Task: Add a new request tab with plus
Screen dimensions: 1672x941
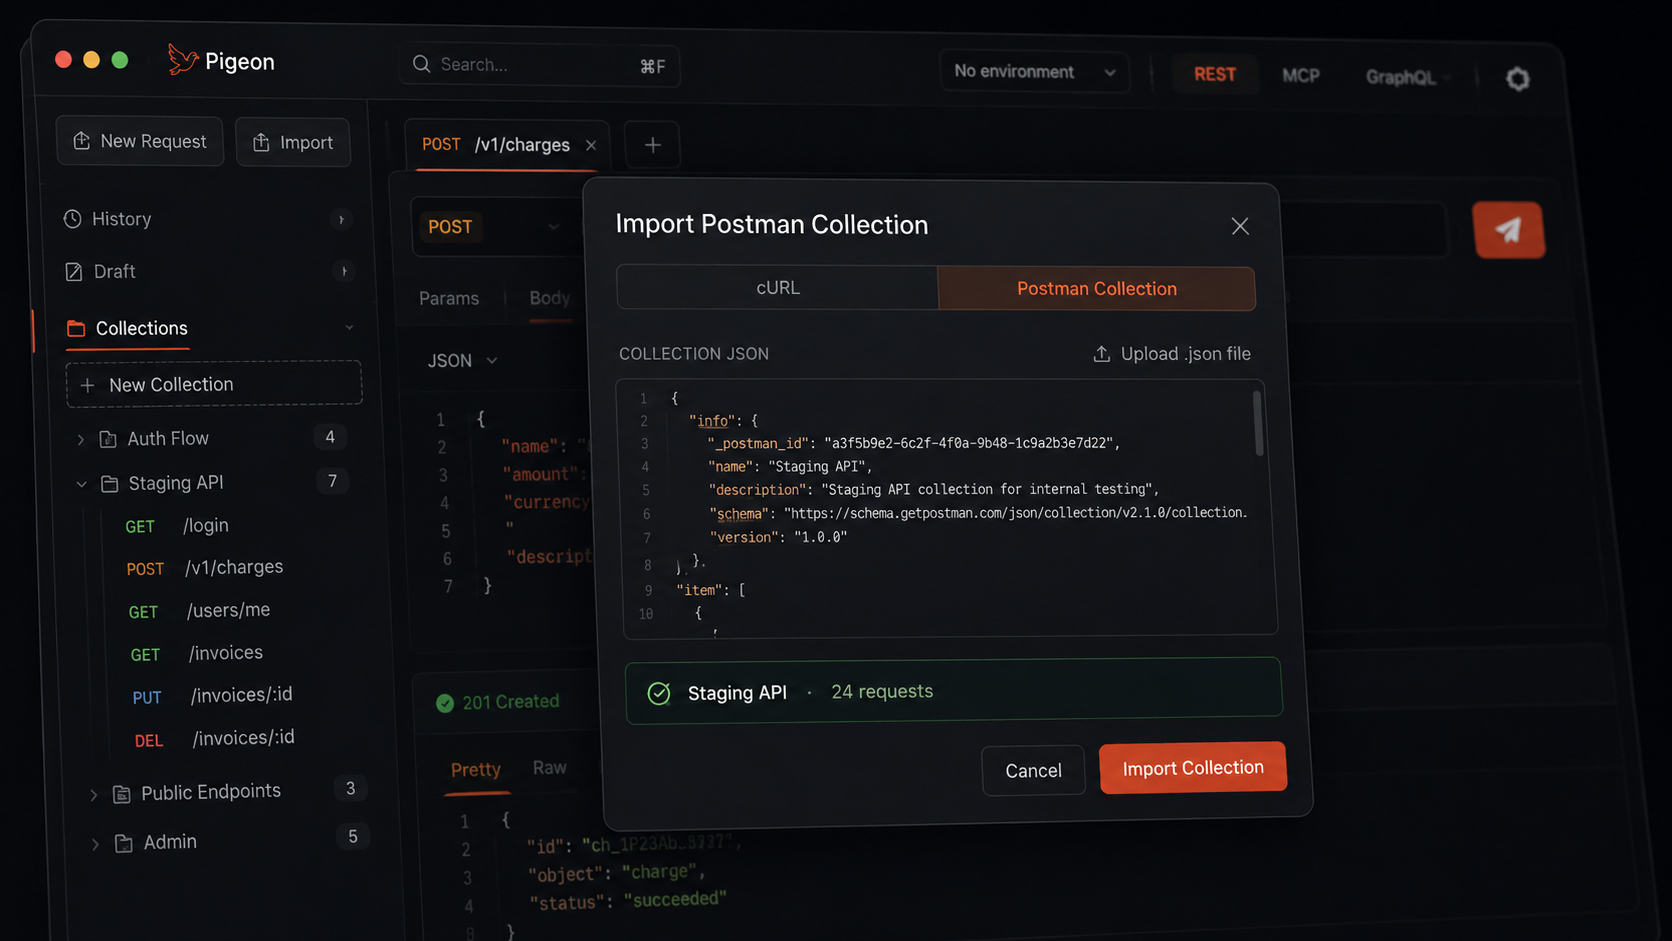Action: [x=652, y=145]
